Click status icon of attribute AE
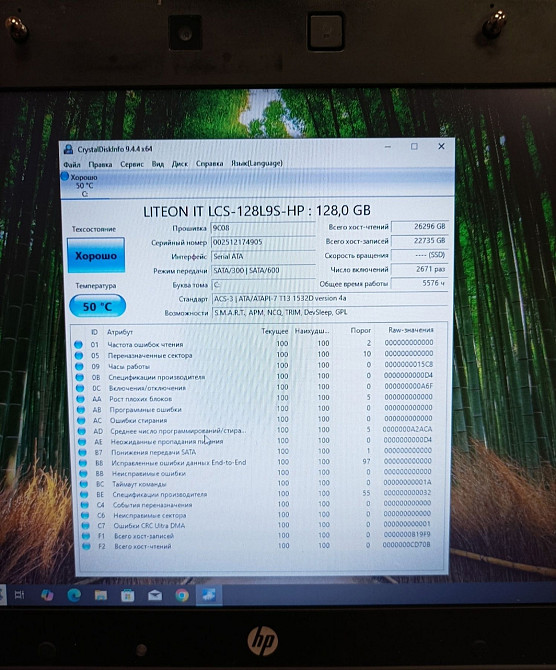Viewport: 556px width, 670px height. 82,442
